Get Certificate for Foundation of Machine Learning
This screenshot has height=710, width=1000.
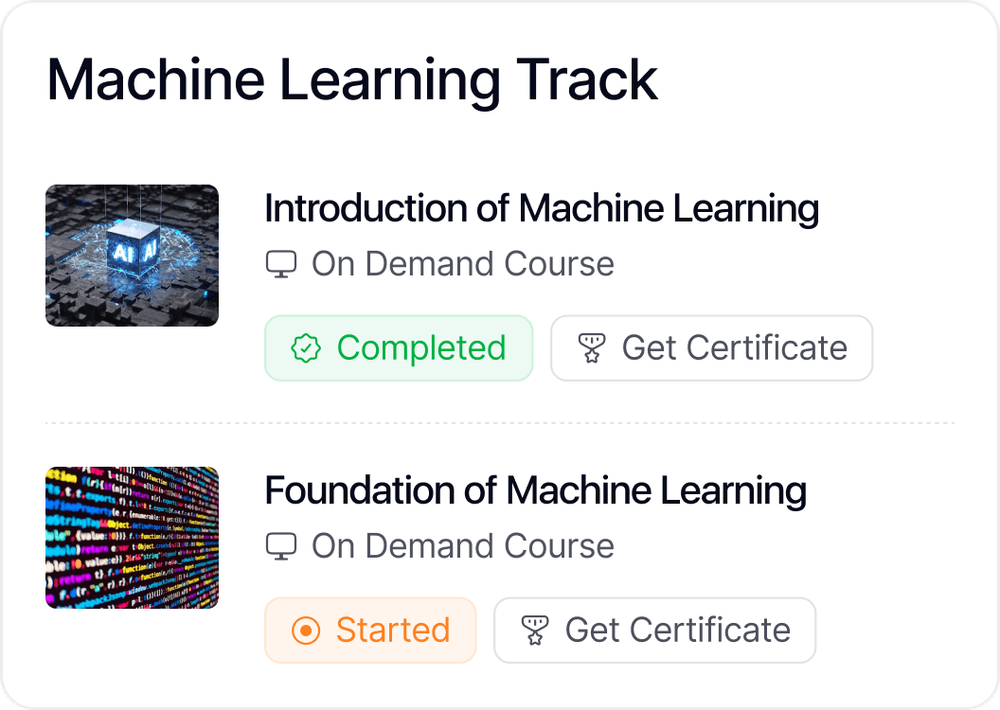655,630
